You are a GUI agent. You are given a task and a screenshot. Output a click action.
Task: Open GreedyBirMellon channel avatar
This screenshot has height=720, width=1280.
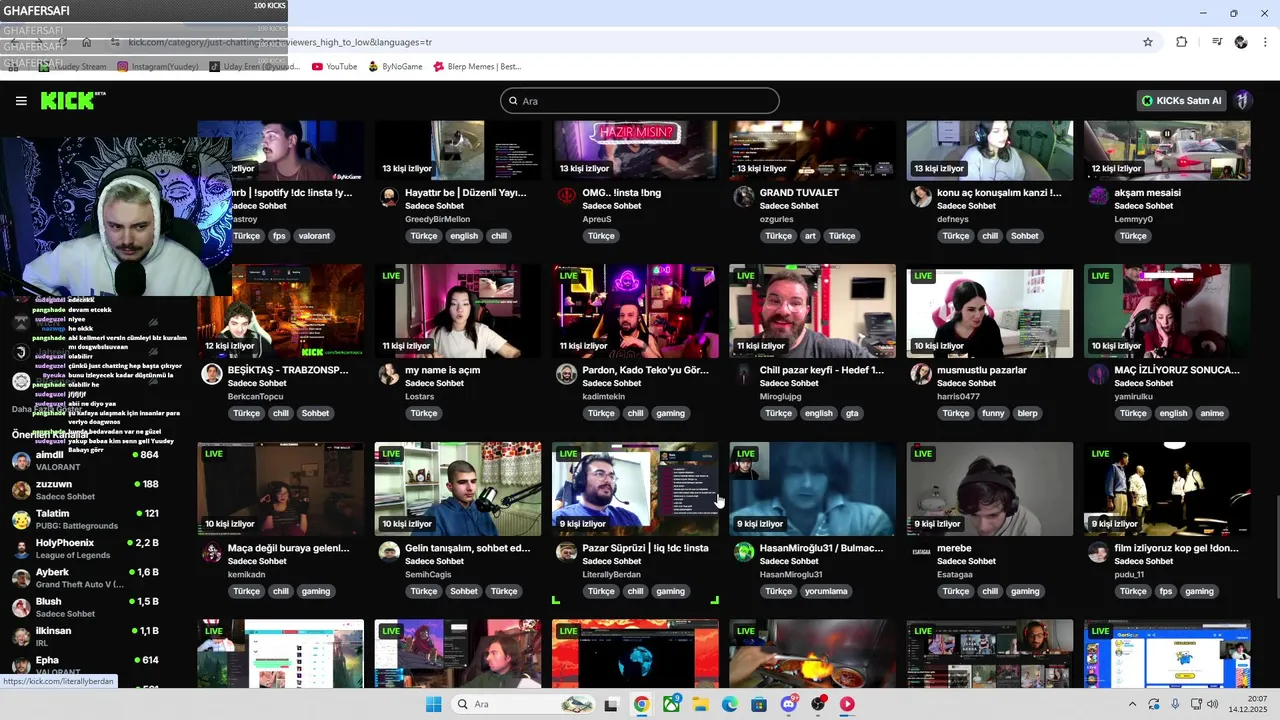[x=389, y=197]
